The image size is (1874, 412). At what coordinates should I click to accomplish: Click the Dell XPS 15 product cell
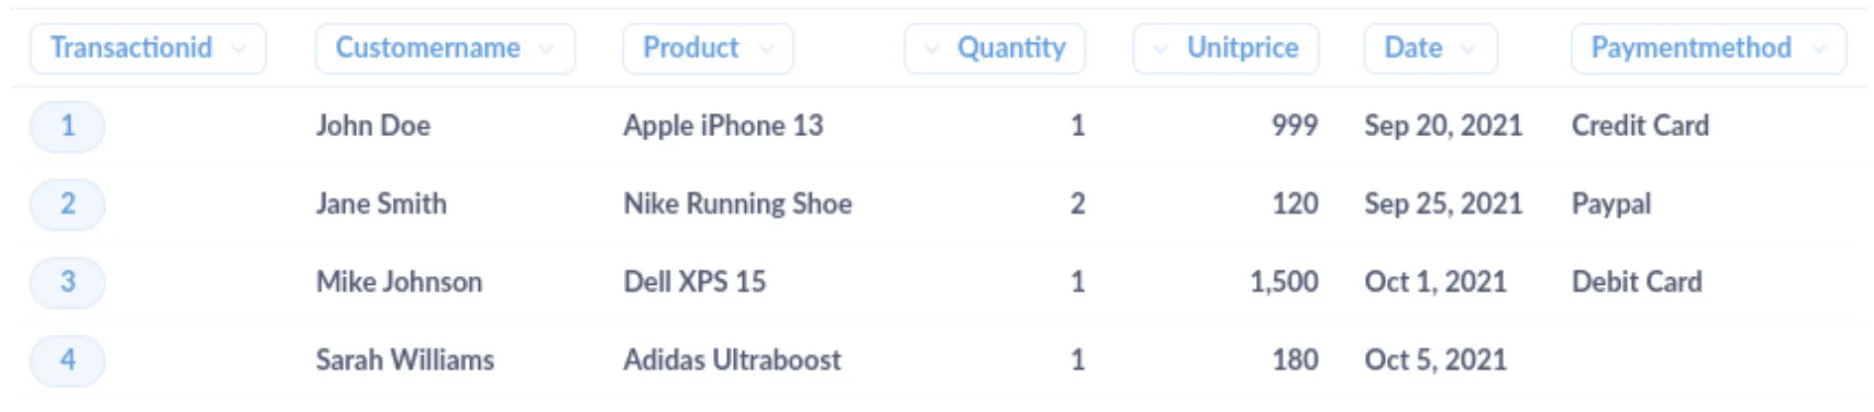click(x=694, y=282)
